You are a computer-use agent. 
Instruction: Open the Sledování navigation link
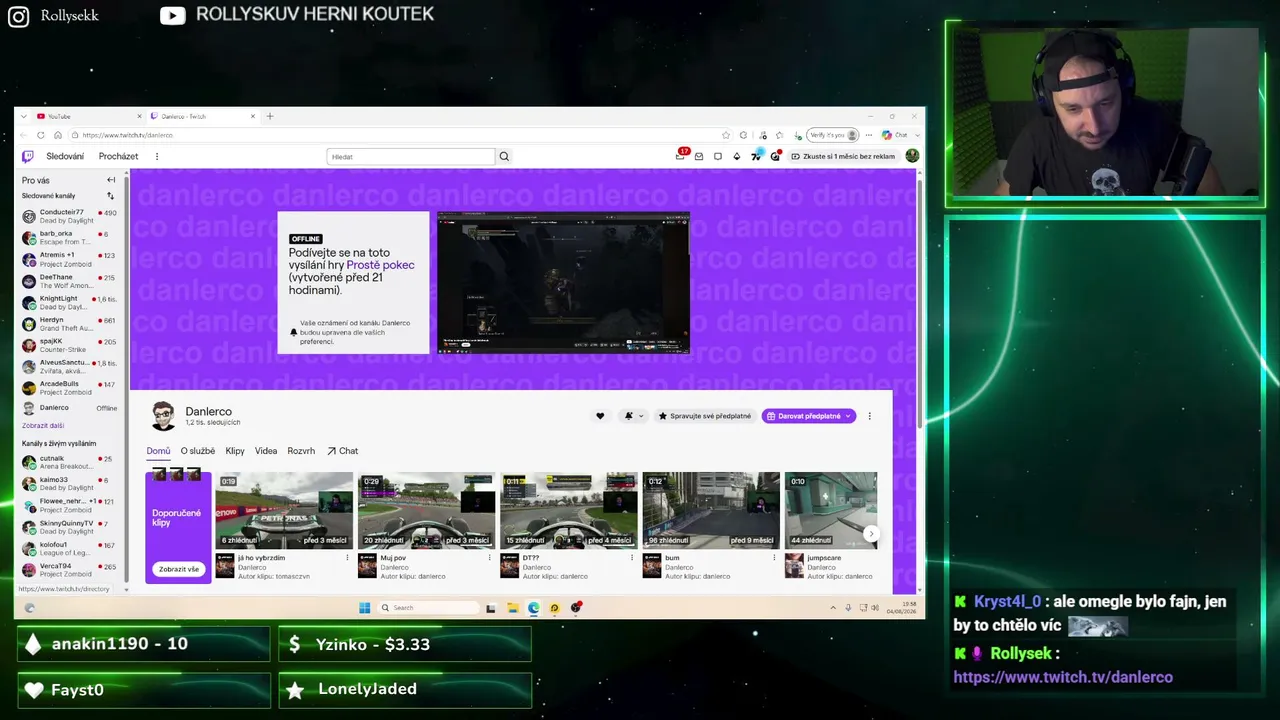(65, 156)
